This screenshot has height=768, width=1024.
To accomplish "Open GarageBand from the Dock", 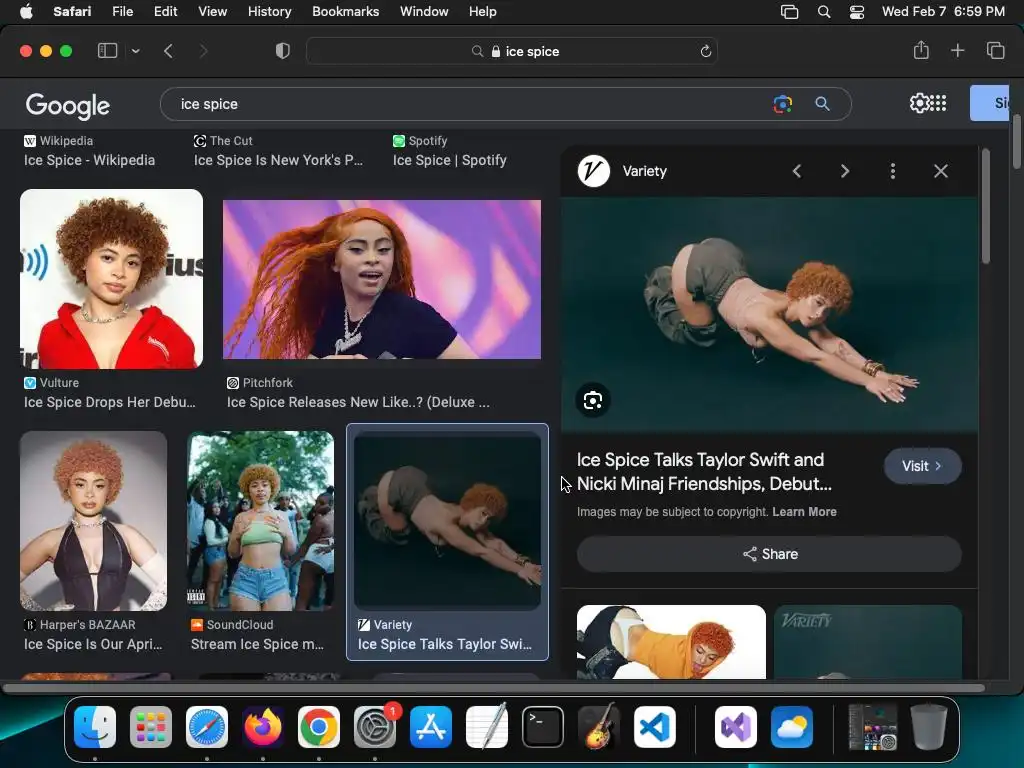I will [x=599, y=726].
